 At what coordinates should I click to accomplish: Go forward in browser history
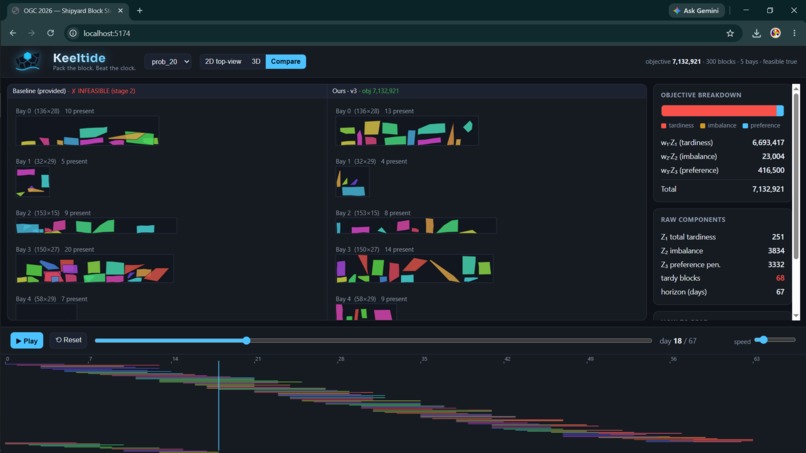tap(31, 33)
